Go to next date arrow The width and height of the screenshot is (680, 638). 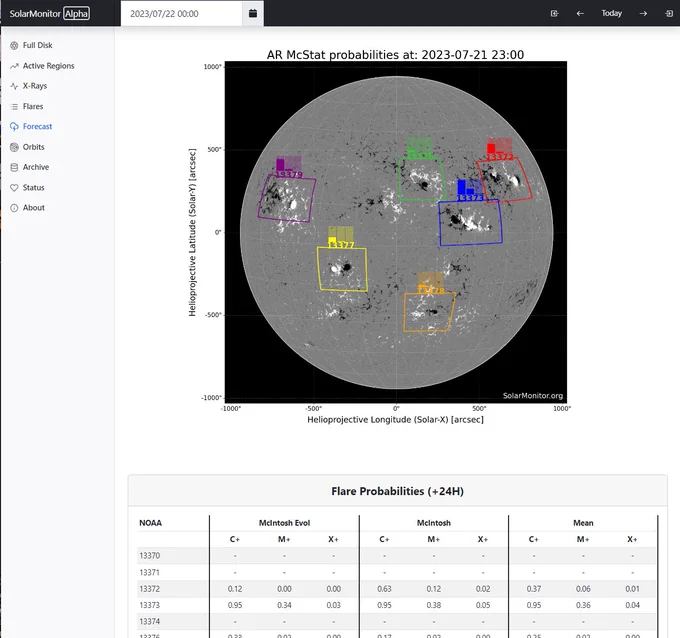point(643,13)
